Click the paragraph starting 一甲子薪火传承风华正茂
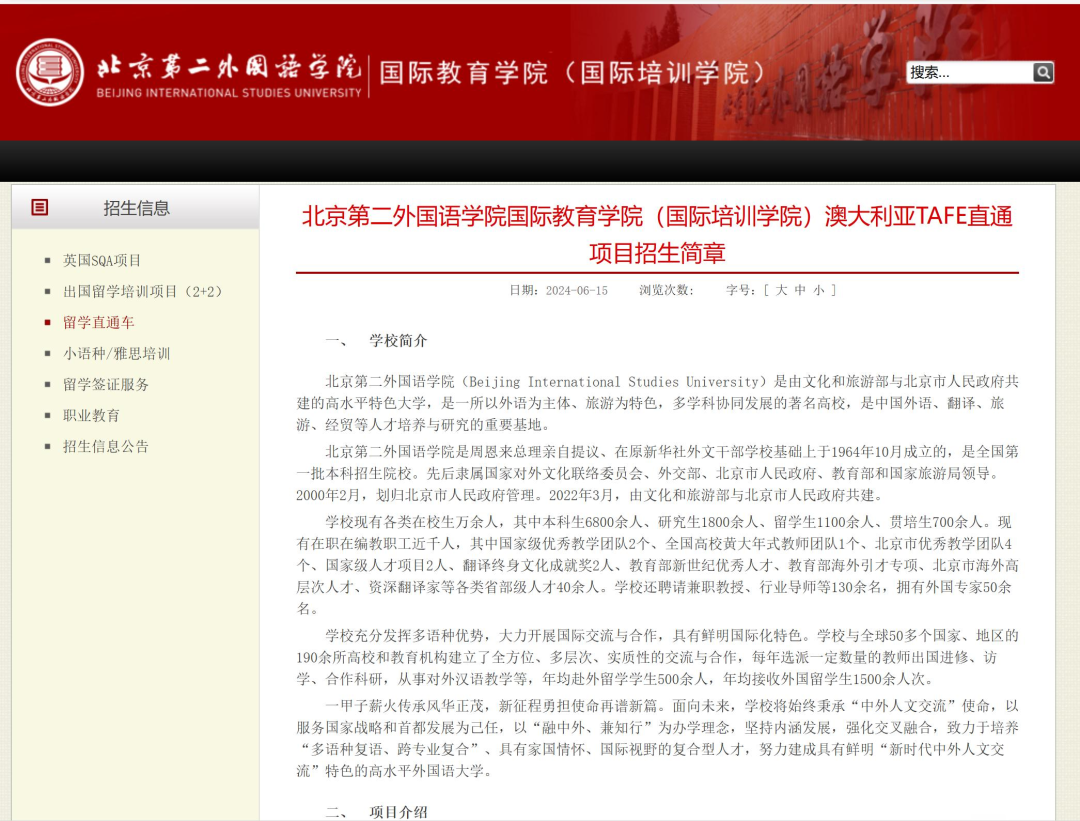This screenshot has height=821, width=1080. (x=657, y=738)
